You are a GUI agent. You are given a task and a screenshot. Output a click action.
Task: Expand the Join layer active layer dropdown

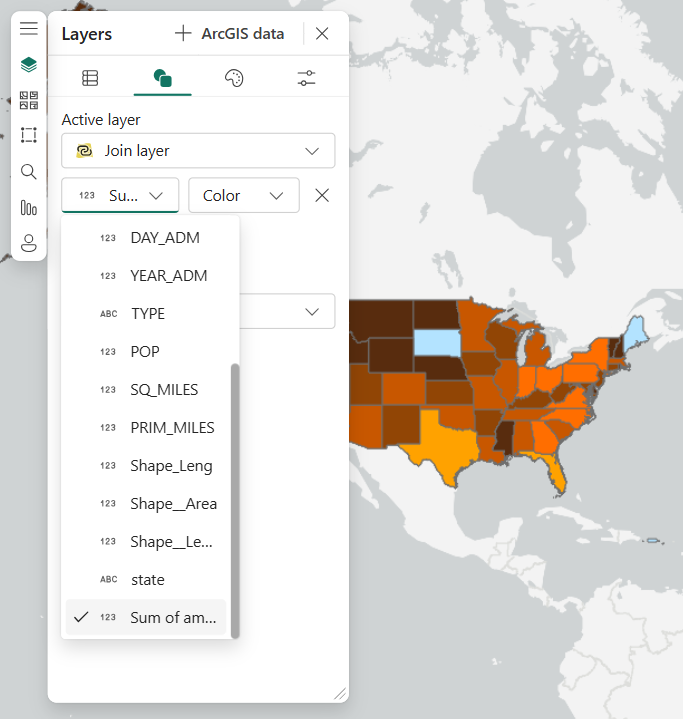pos(198,151)
